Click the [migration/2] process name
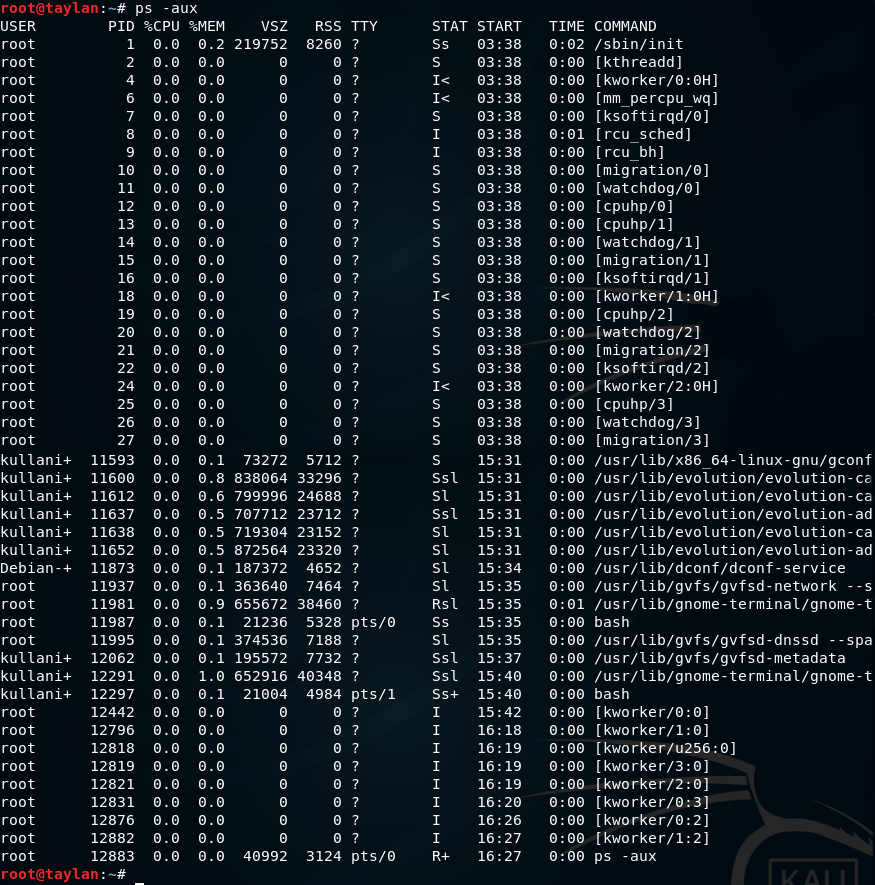The height and width of the screenshot is (885, 875). [x=652, y=351]
